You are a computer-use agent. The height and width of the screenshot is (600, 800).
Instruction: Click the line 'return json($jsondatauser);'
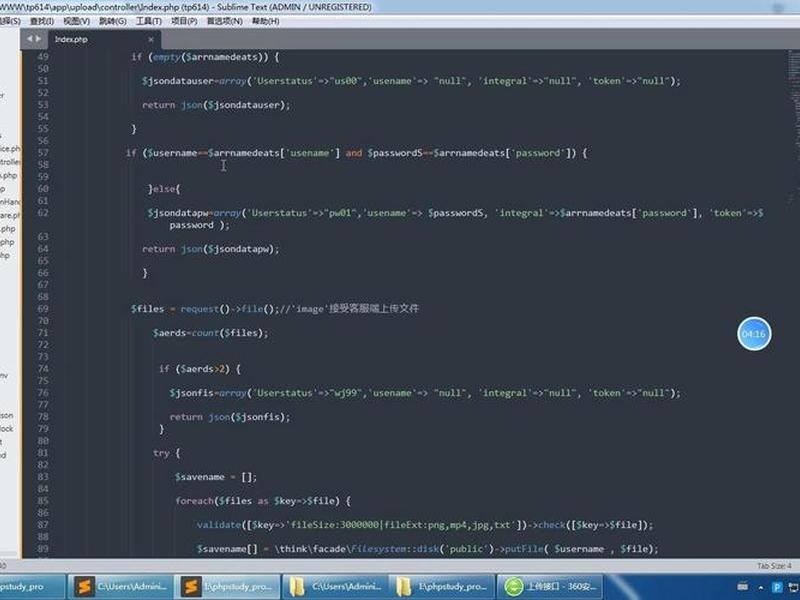216,105
